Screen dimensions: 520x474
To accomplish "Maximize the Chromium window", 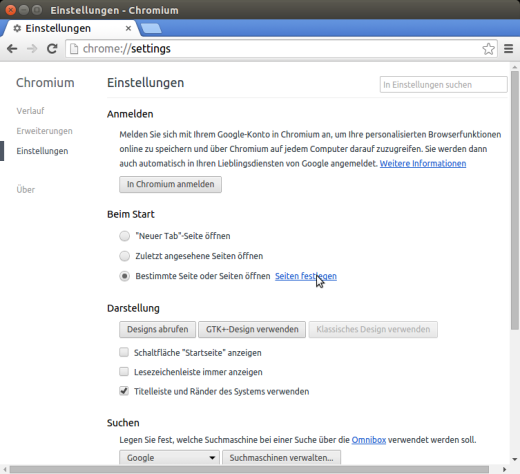I will (x=37, y=10).
